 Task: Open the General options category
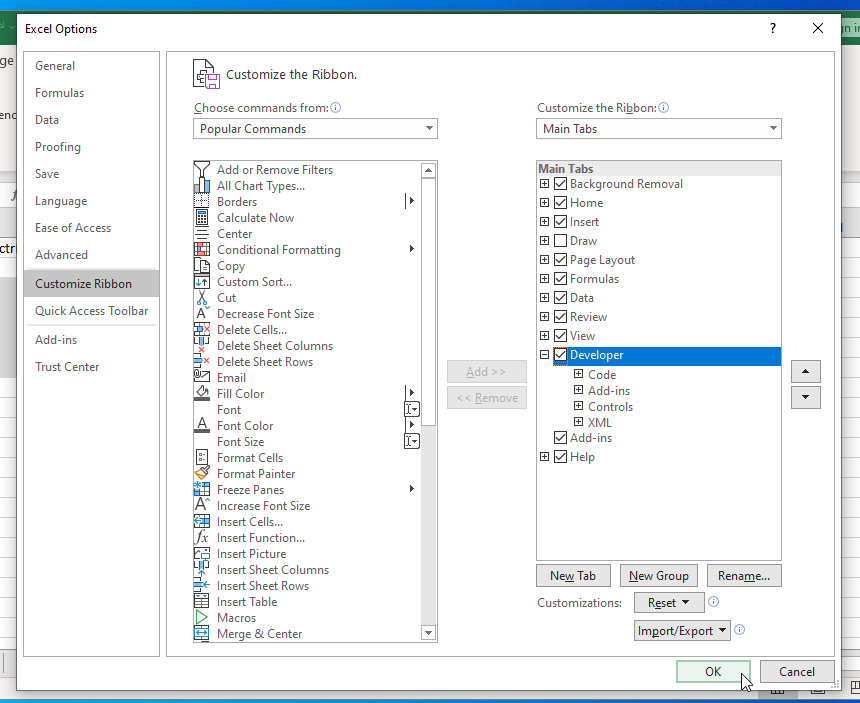point(92,66)
